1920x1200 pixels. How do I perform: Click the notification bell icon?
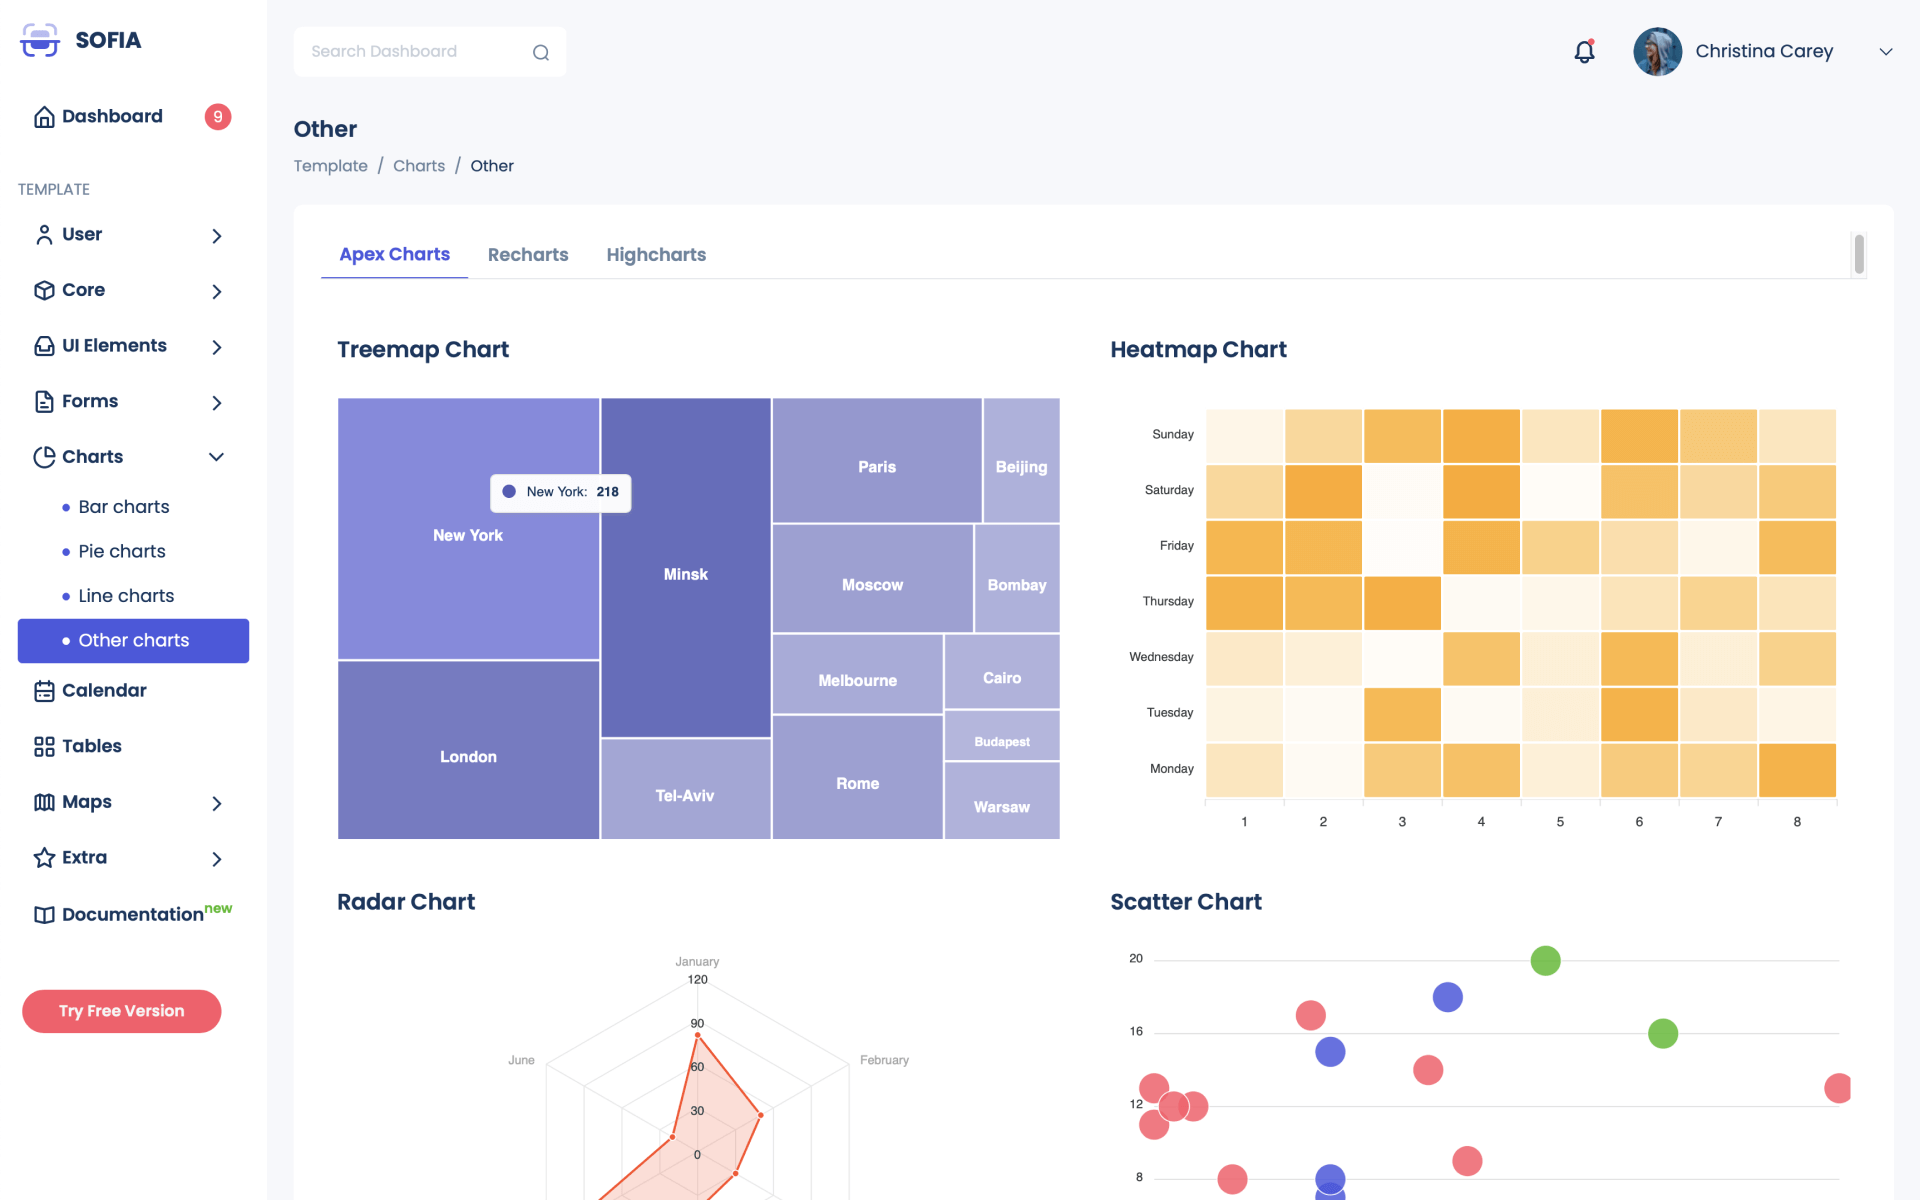[1584, 52]
